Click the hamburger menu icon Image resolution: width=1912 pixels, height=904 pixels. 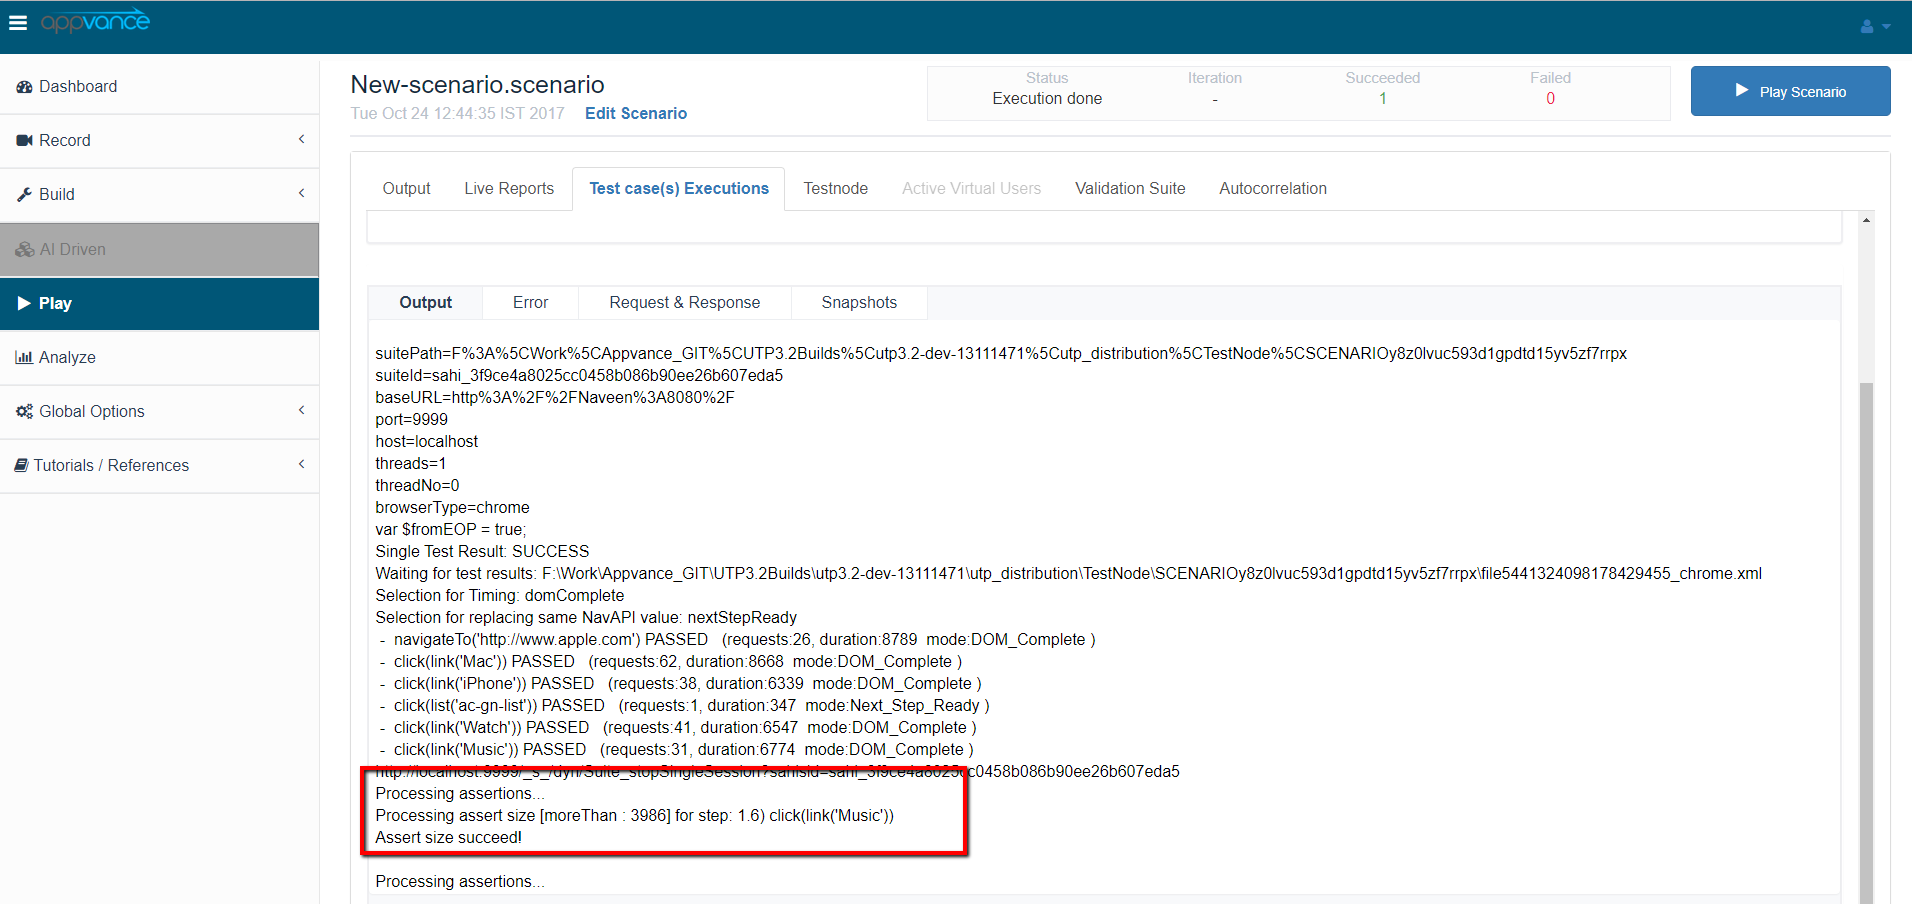(18, 22)
